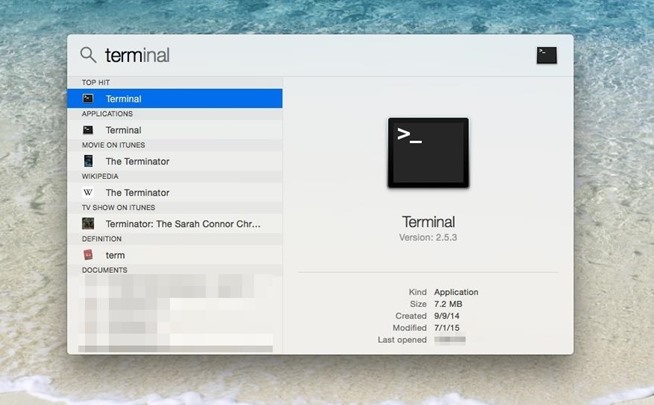The width and height of the screenshot is (654, 405).
Task: Click the Terminal title in the preview pane
Action: coord(428,222)
